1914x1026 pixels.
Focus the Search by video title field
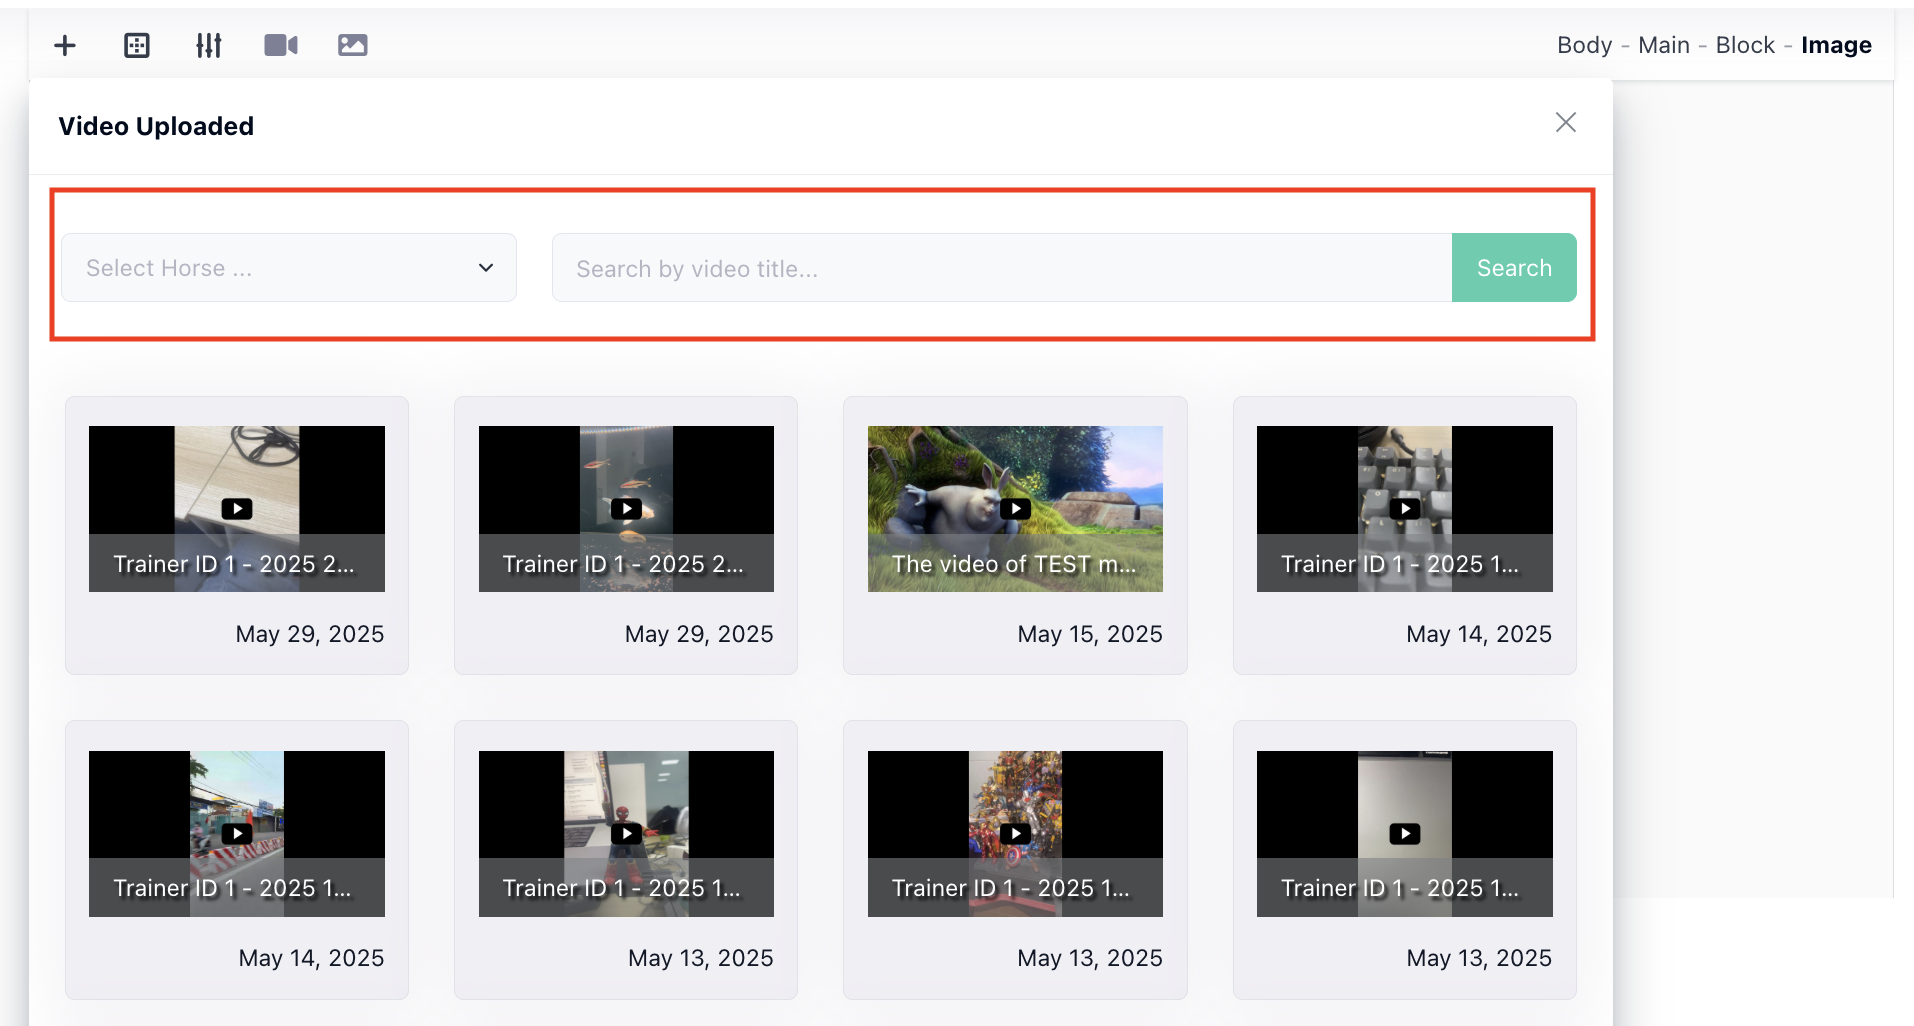click(x=1000, y=268)
